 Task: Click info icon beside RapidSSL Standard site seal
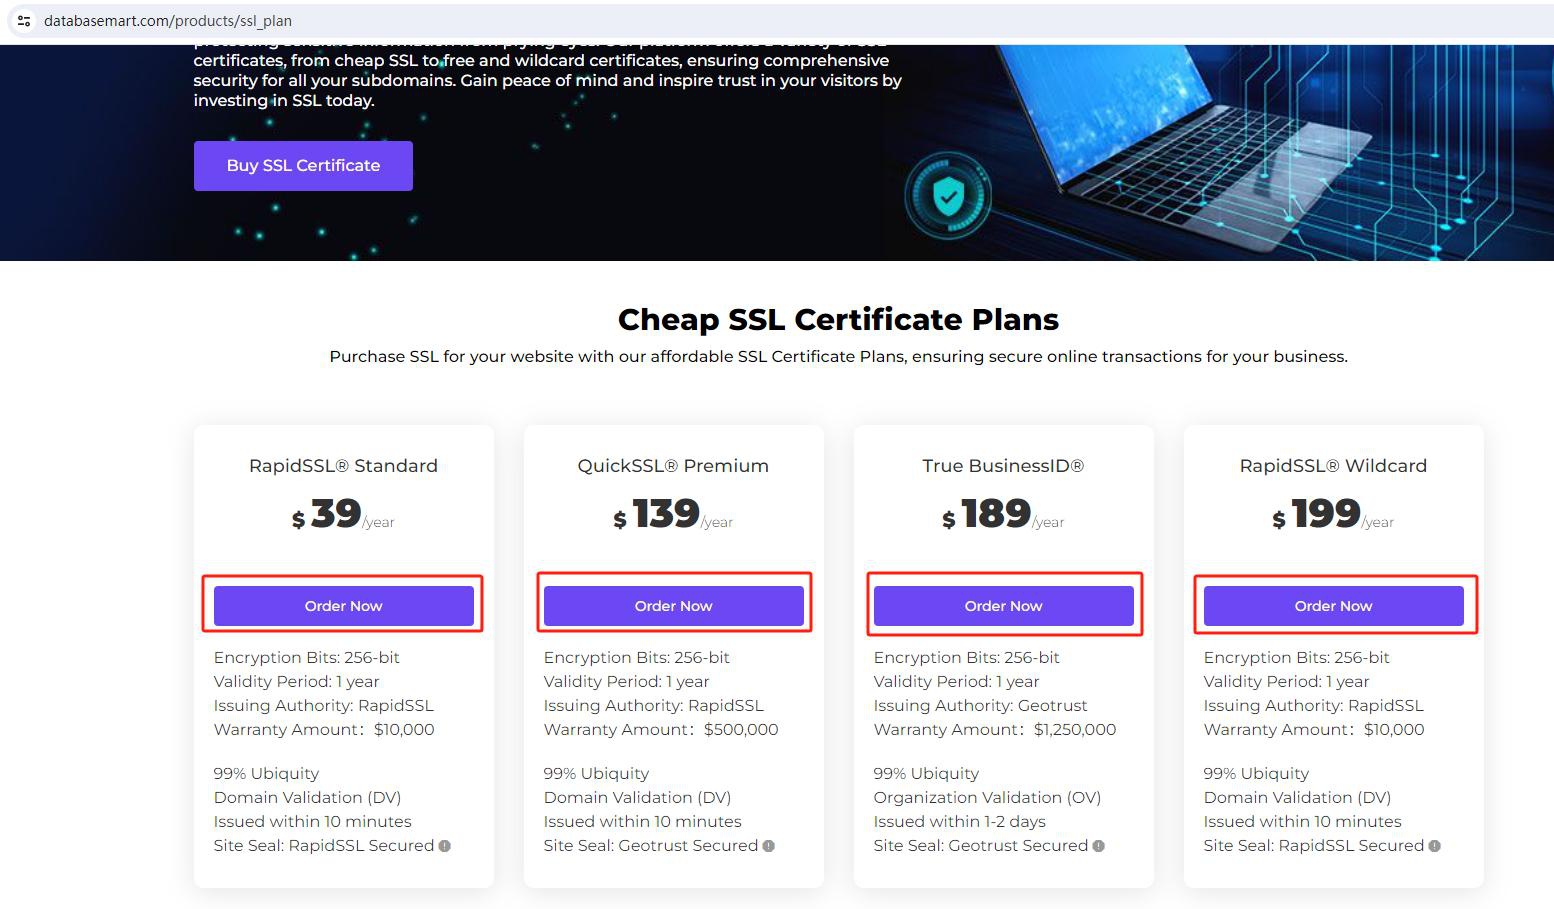point(445,846)
